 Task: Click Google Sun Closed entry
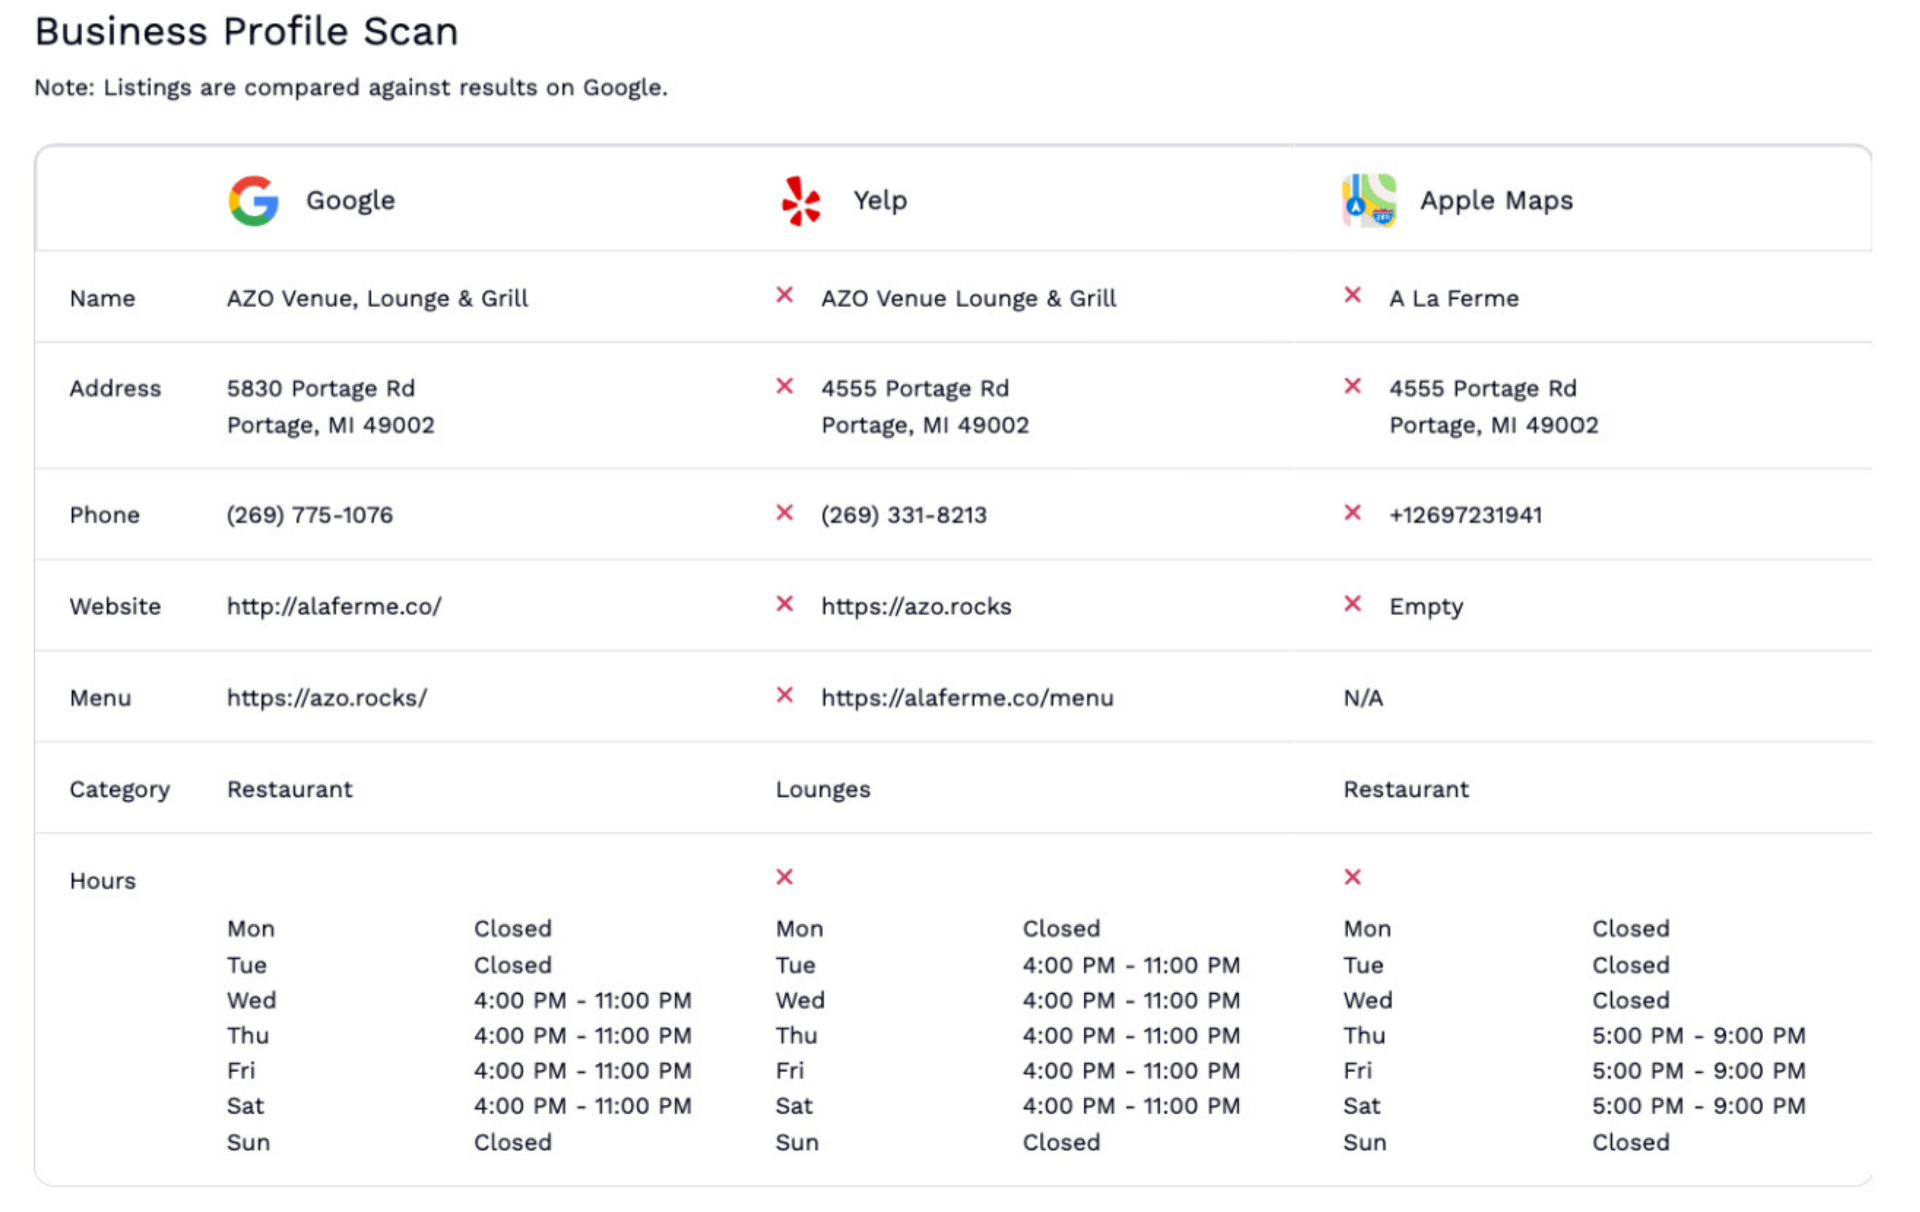(512, 1142)
